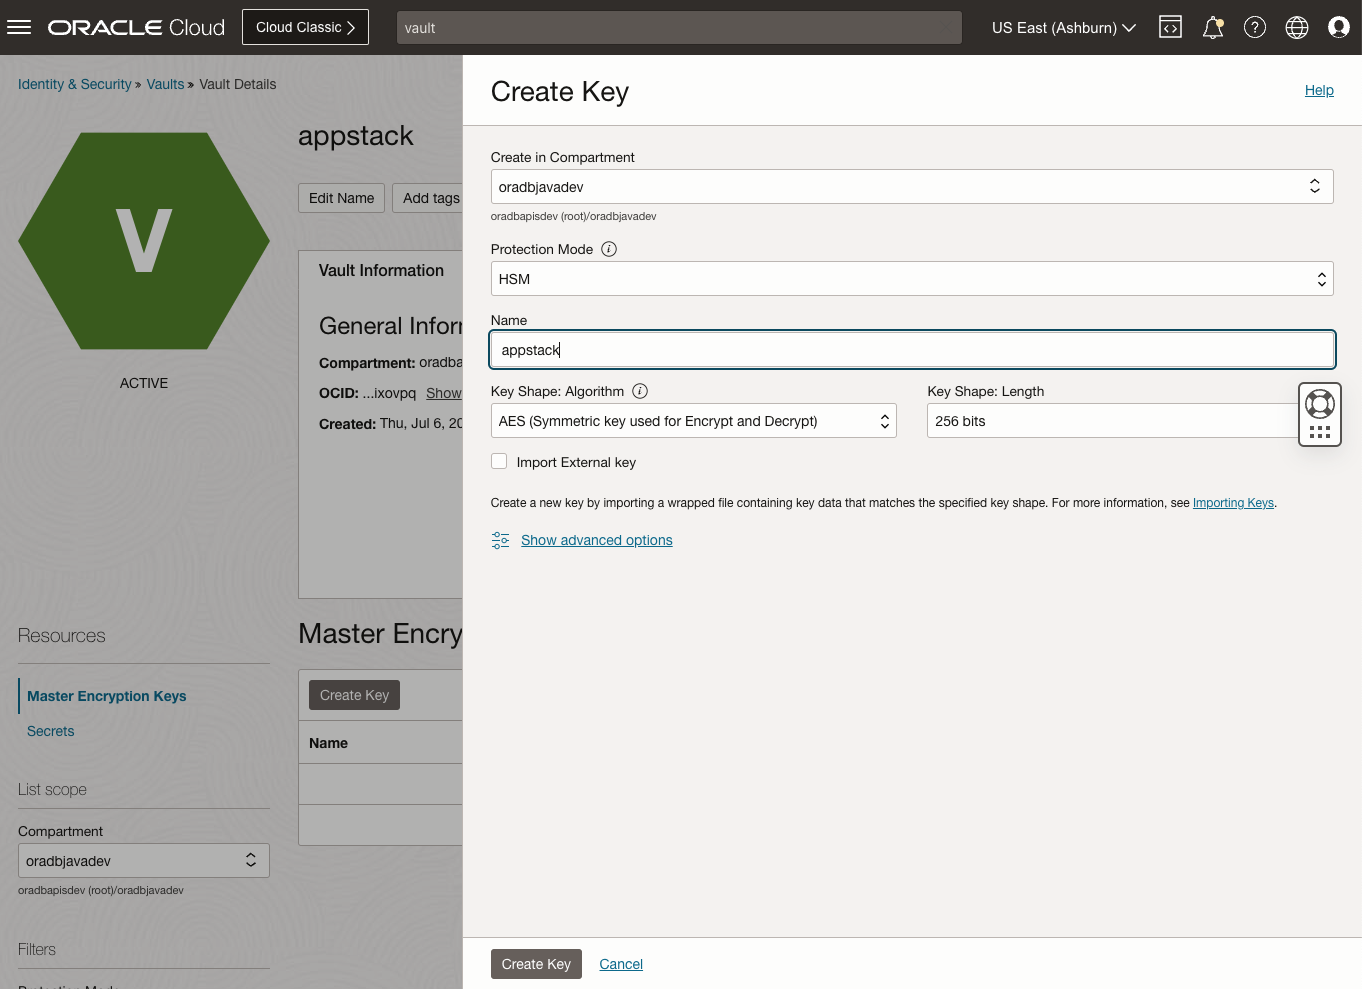Open Key Shape Algorithm dropdown
Image resolution: width=1362 pixels, height=989 pixels.
pyautogui.click(x=694, y=421)
